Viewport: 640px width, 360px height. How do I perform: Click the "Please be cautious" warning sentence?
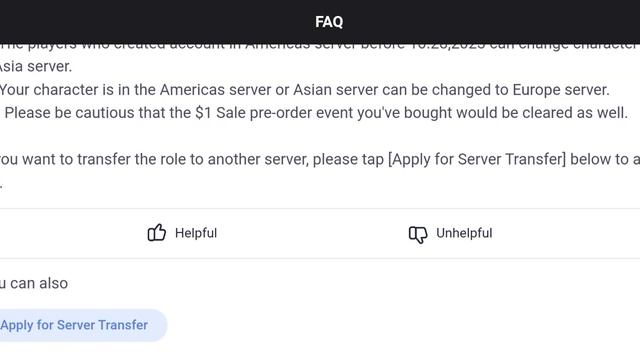tap(316, 113)
